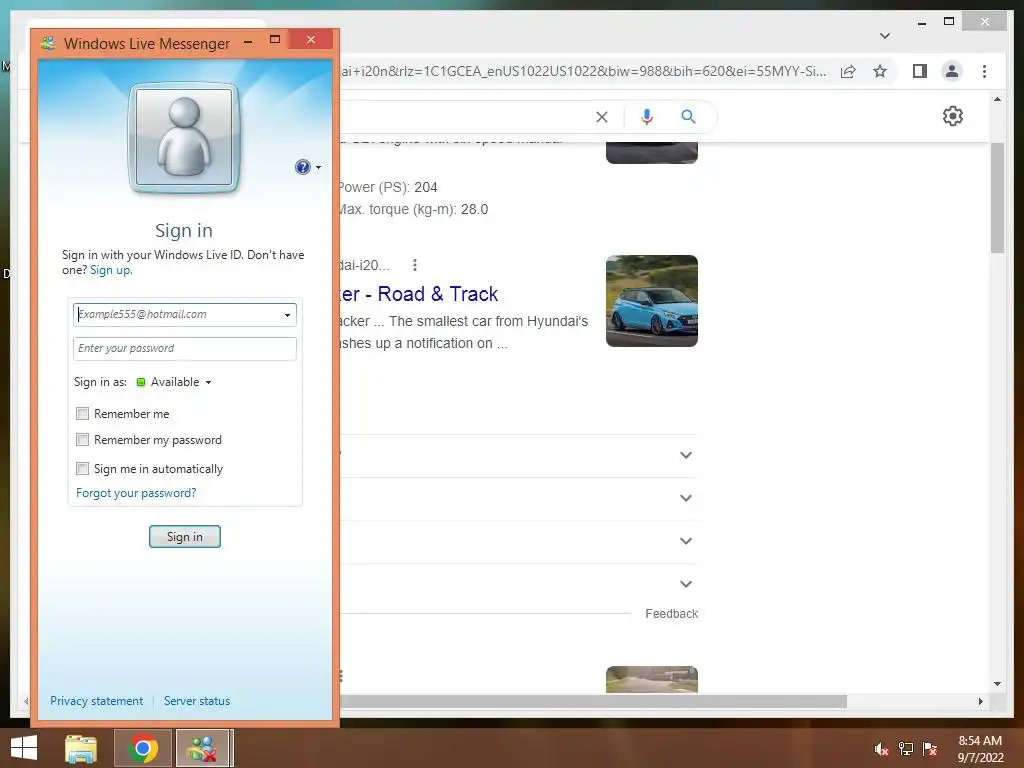Open File Explorer from taskbar

(x=81, y=748)
